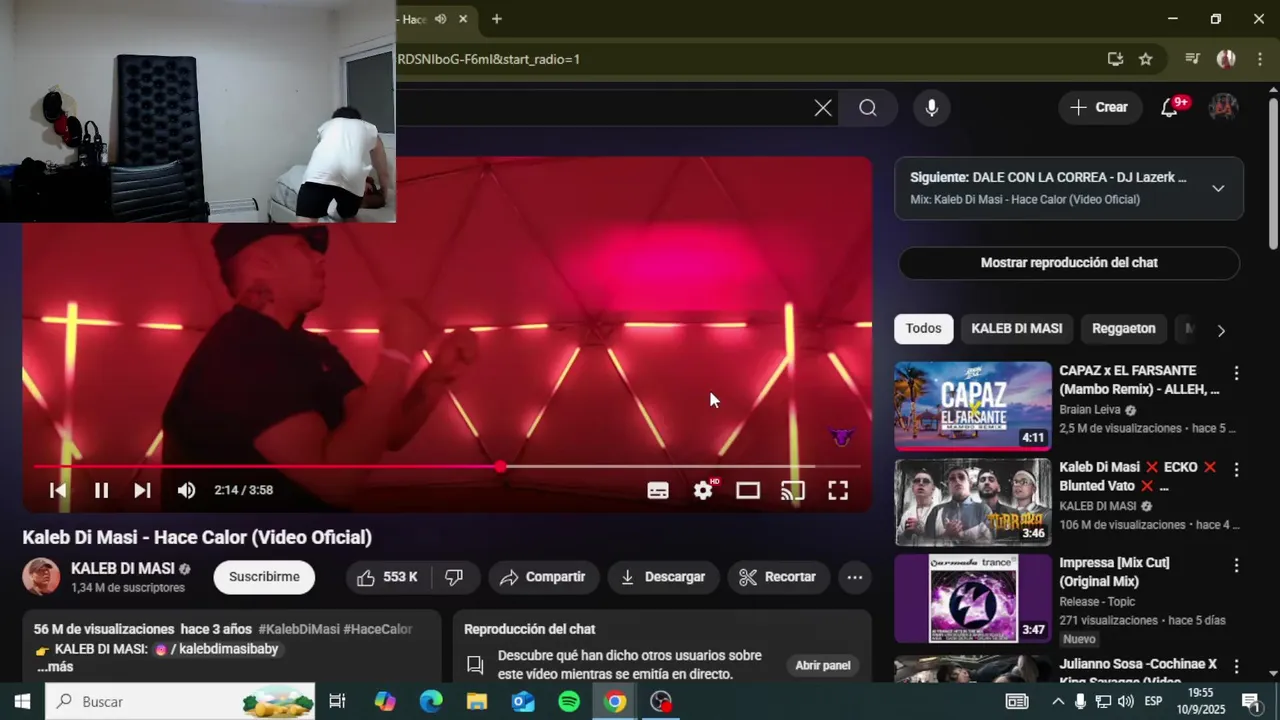Open Microsoft Edge from the taskbar
The image size is (1280, 720).
[x=431, y=702]
